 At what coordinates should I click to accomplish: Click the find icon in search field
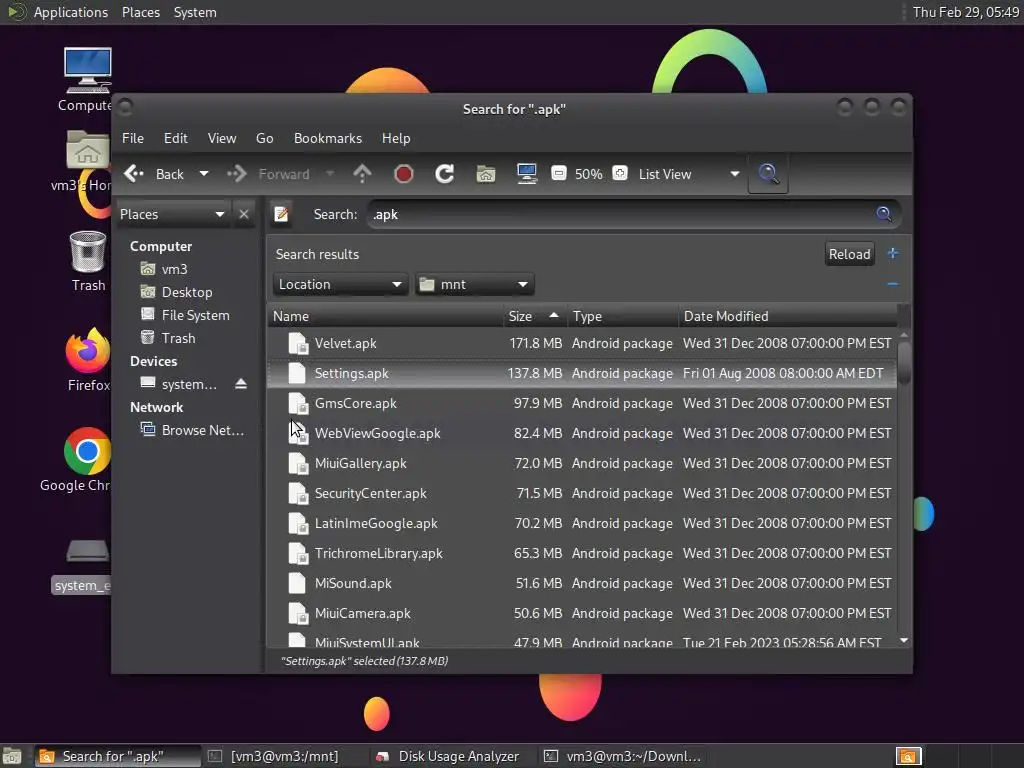884,214
